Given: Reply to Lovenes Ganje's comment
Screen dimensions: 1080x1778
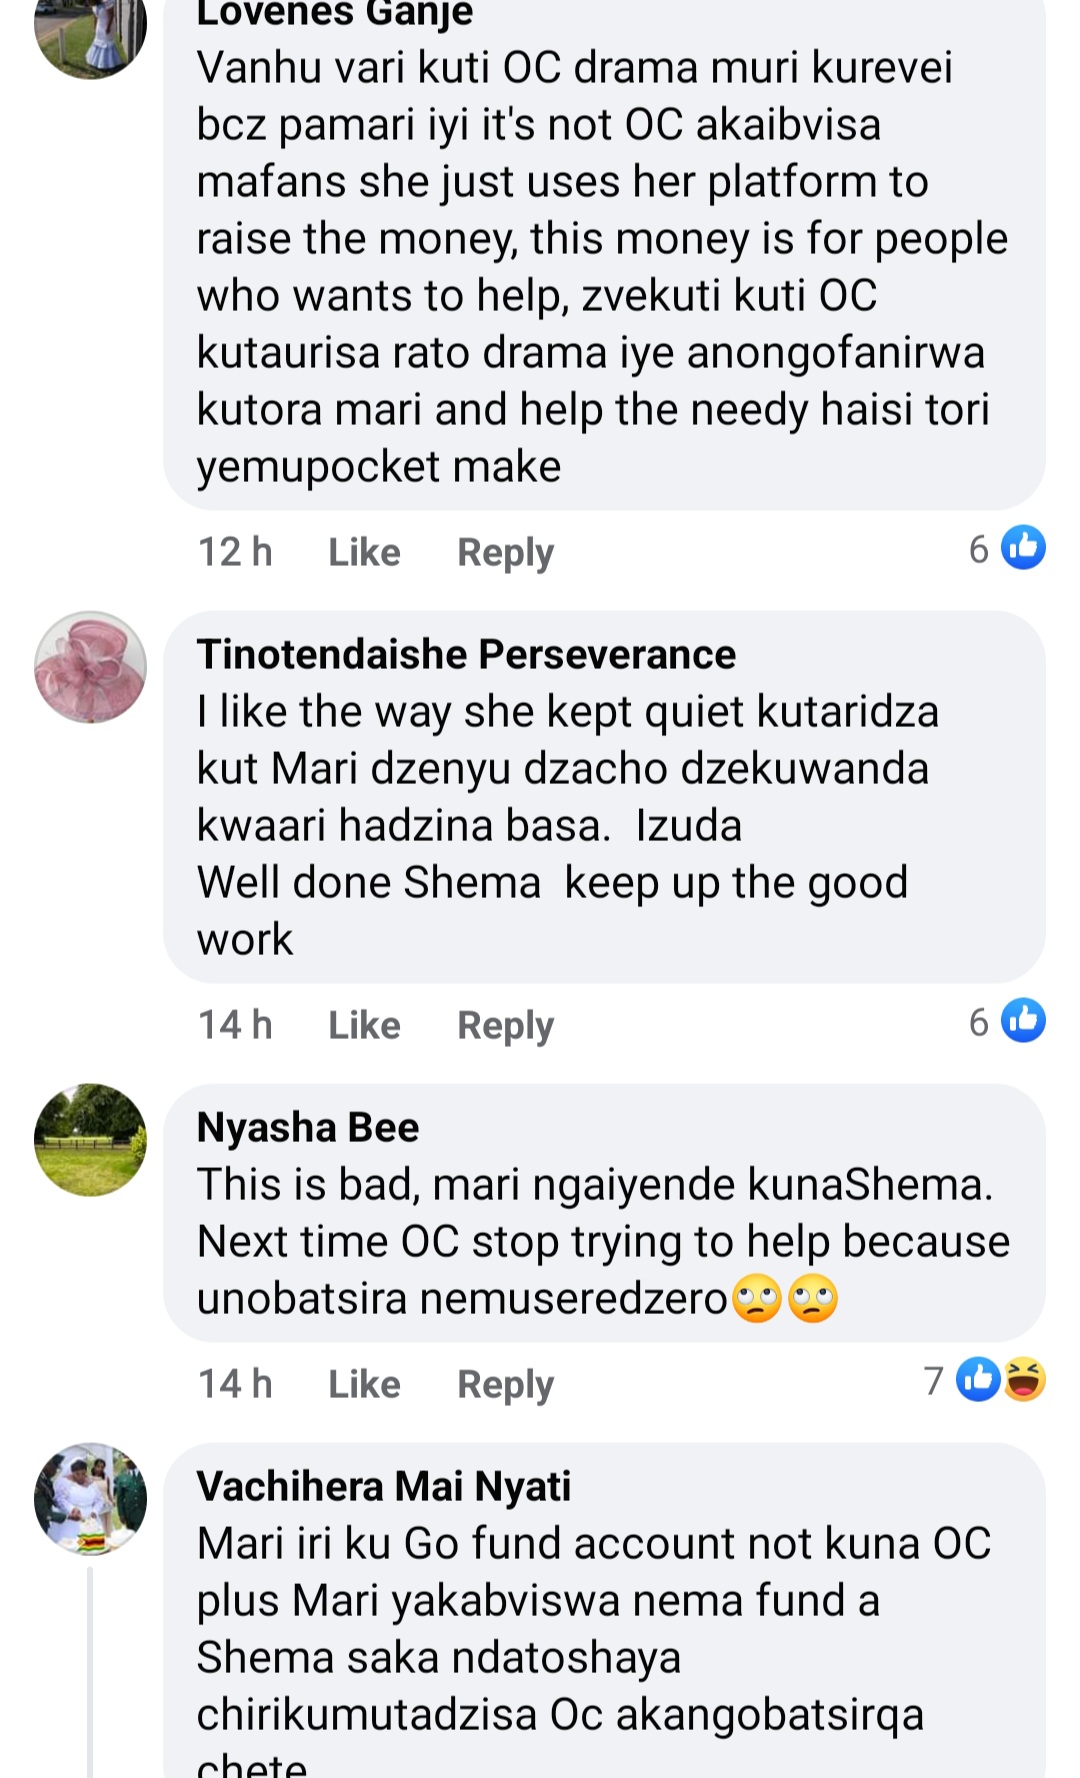Looking at the screenshot, I should click(505, 553).
